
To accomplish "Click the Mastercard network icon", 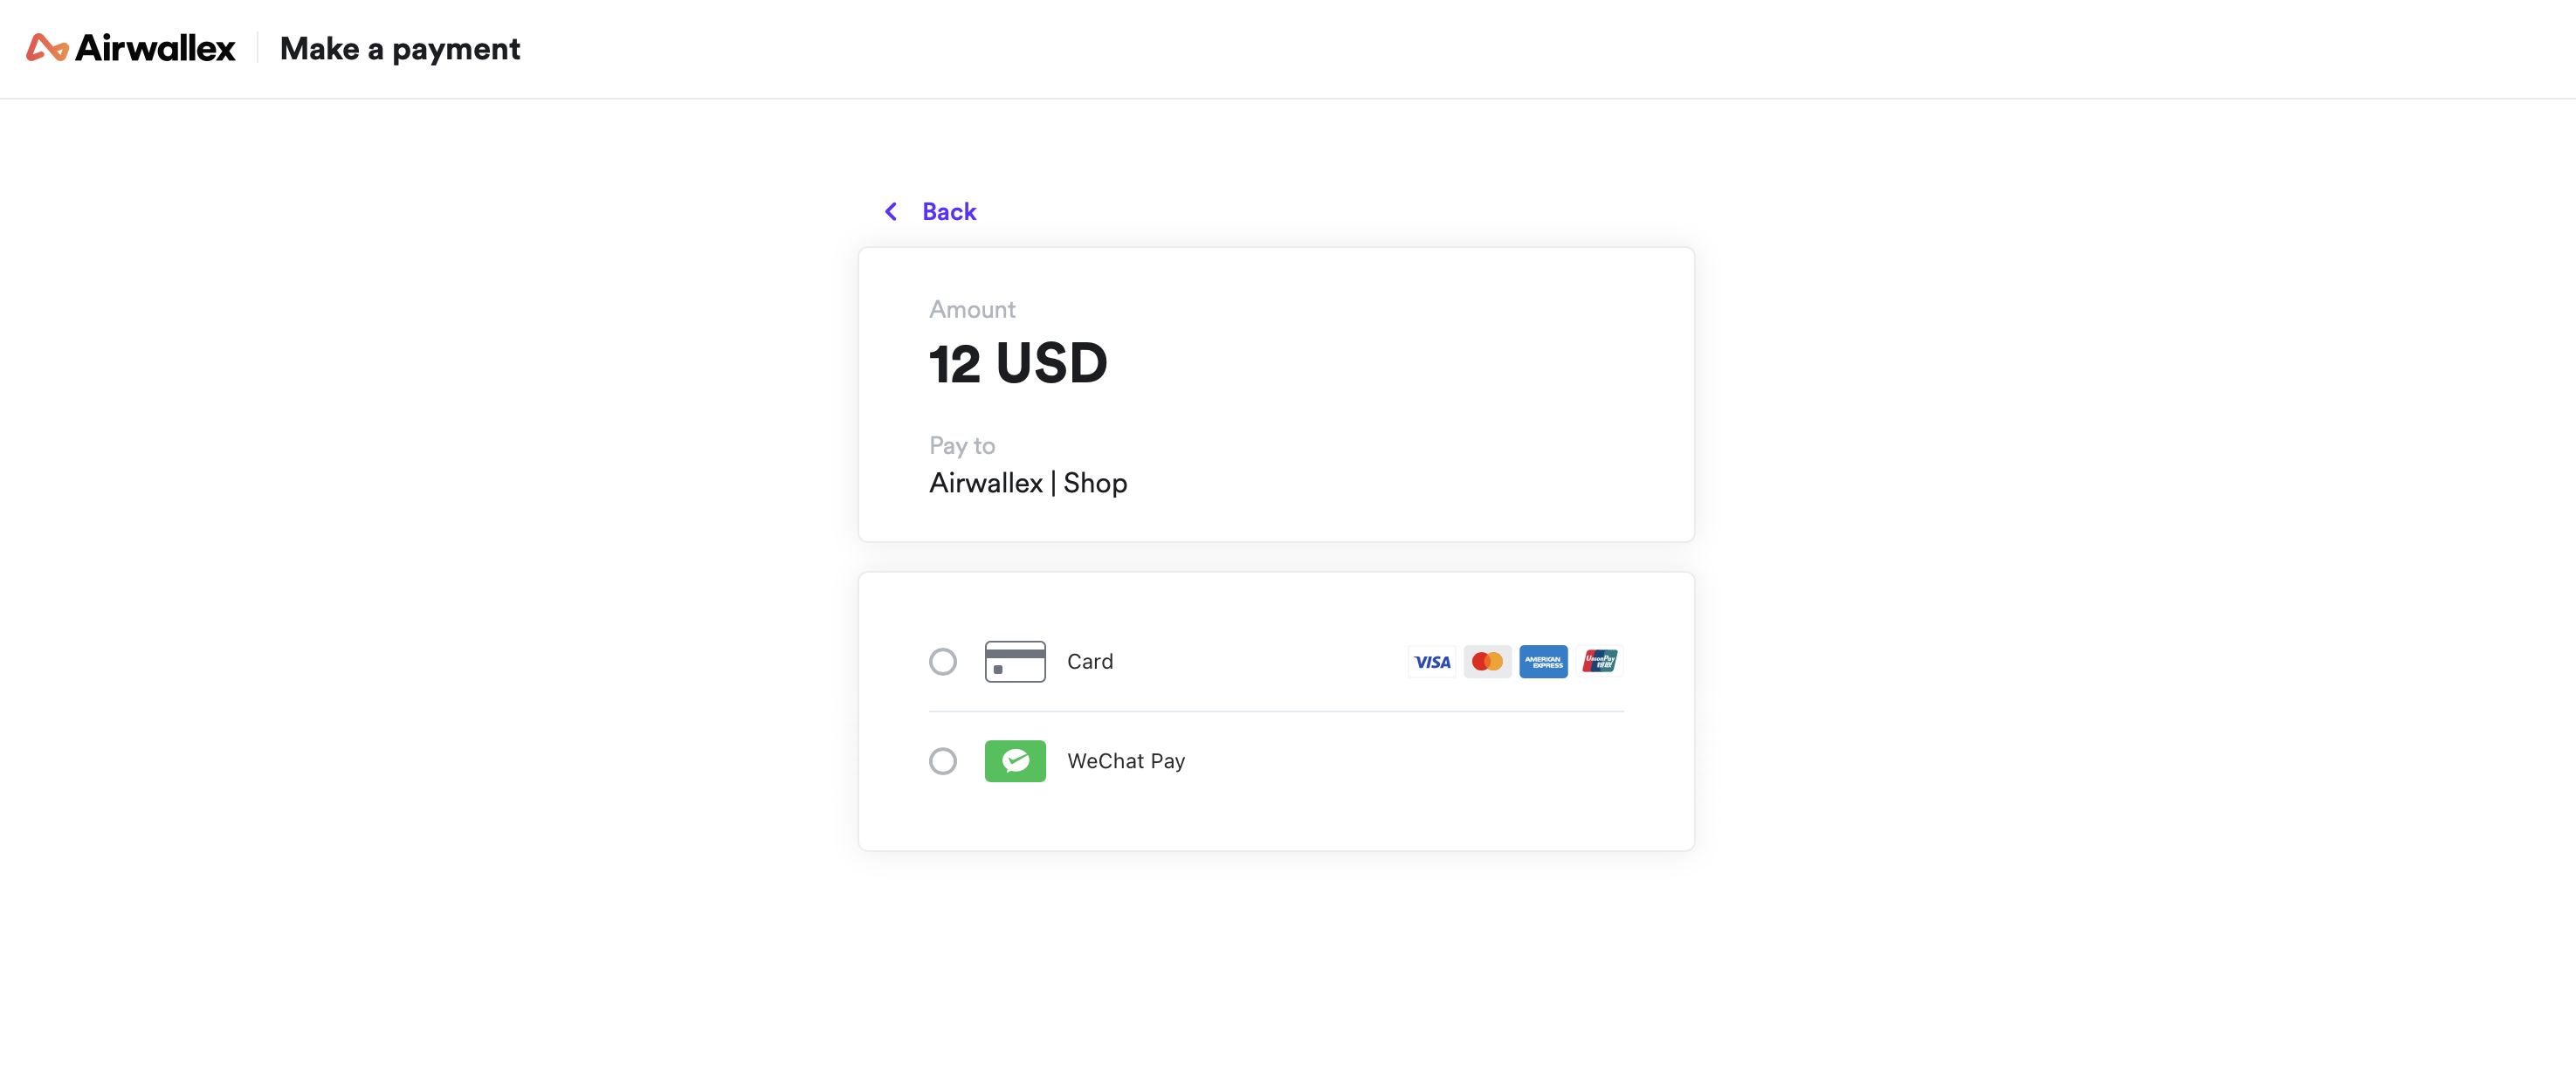I will click(1487, 661).
